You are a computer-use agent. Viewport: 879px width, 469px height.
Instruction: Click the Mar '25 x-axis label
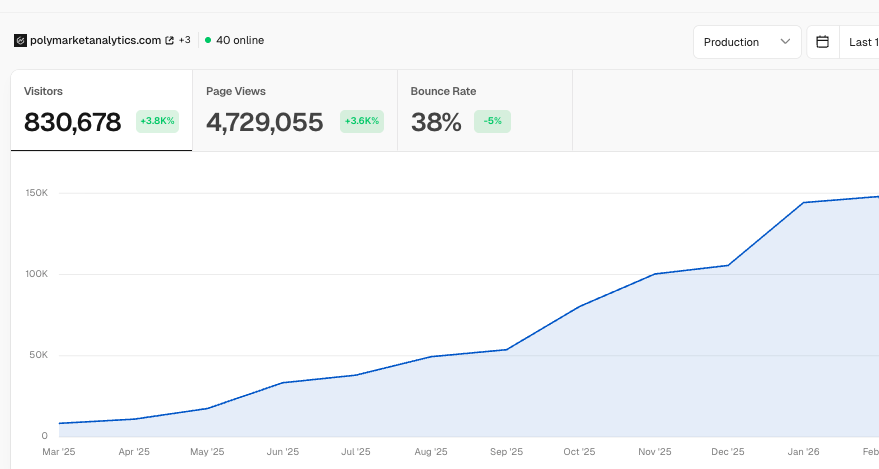click(x=59, y=452)
